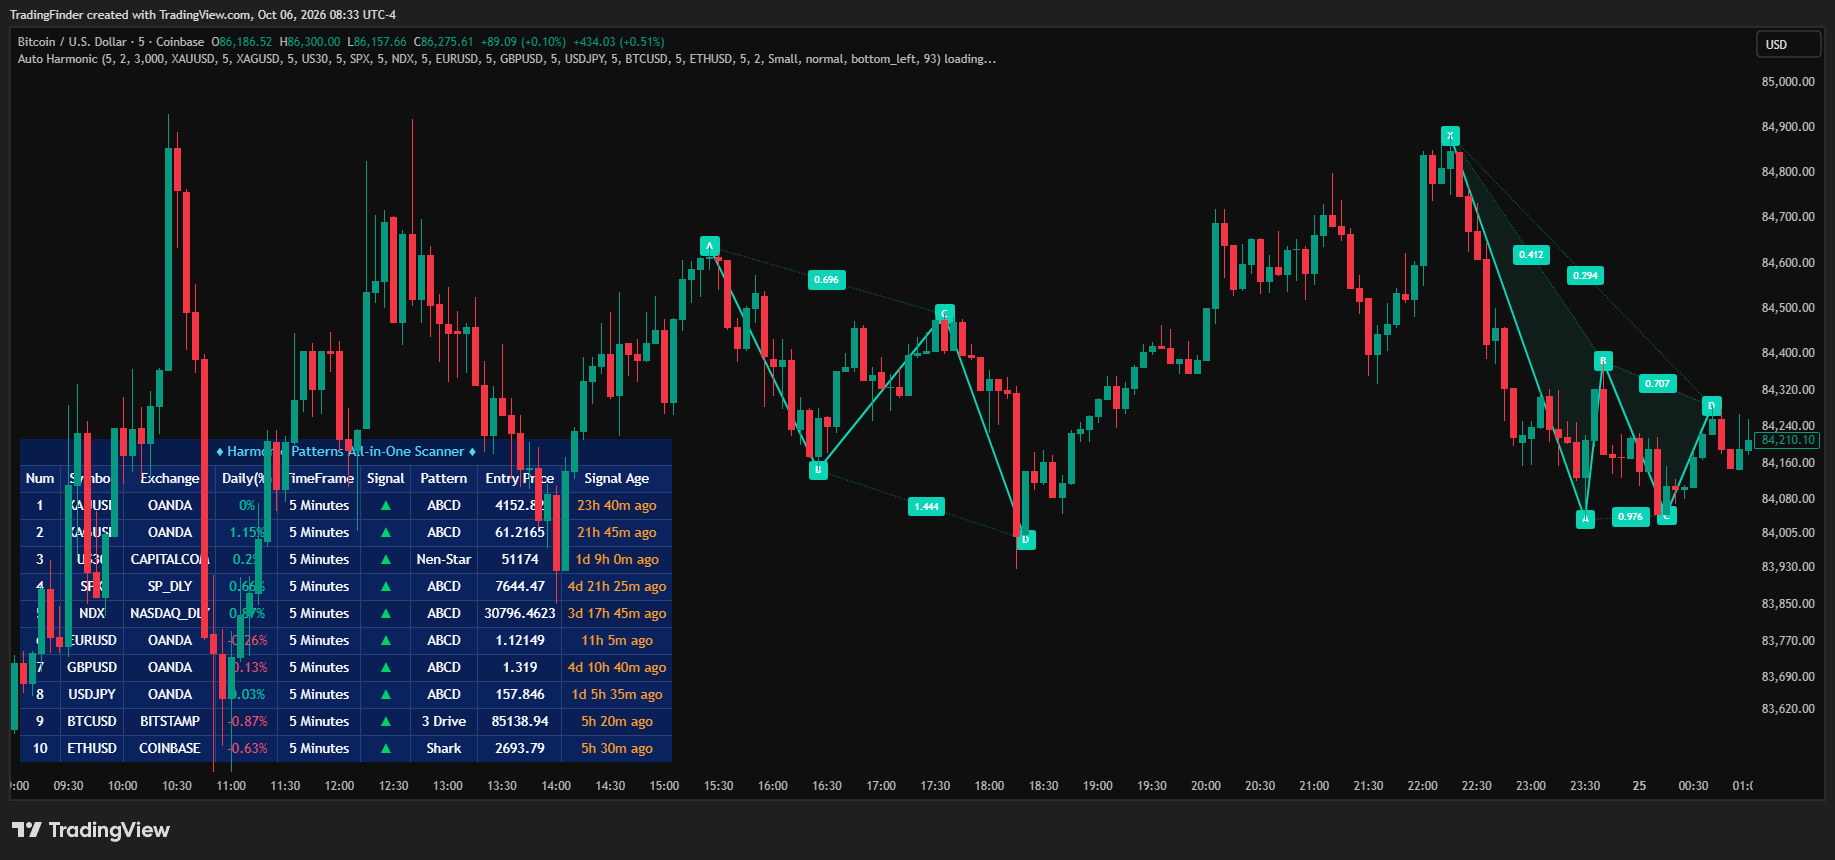Click the Signal Age column header

point(617,479)
